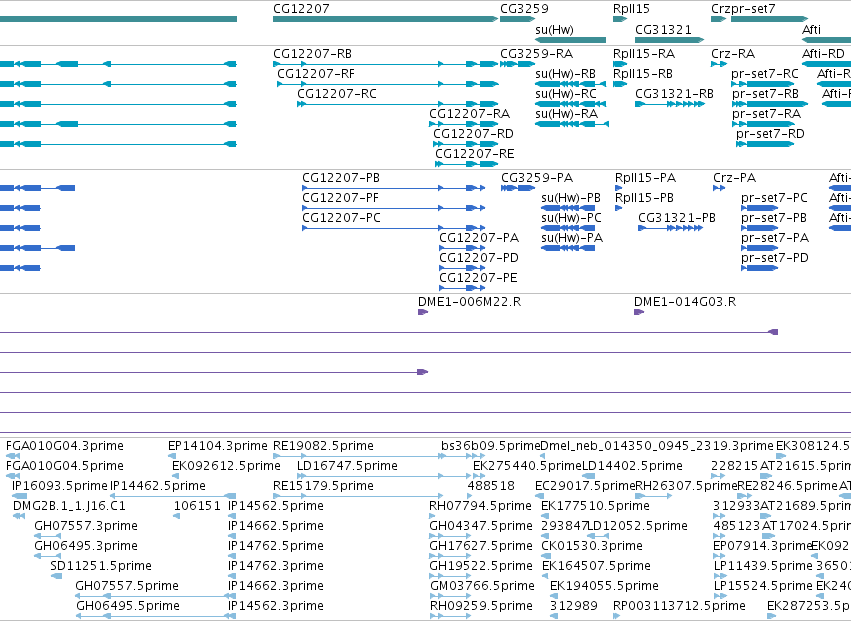
Task: Open transcript label su(Hw)-RA
Action: tap(566, 114)
